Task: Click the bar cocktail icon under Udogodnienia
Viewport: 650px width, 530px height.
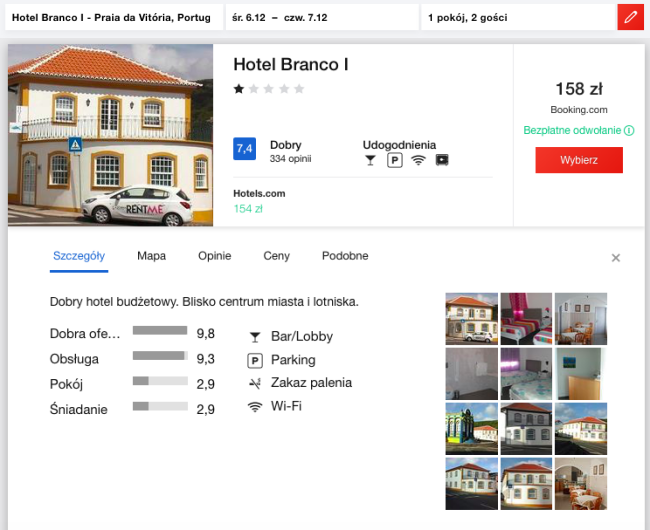Action: click(x=370, y=160)
